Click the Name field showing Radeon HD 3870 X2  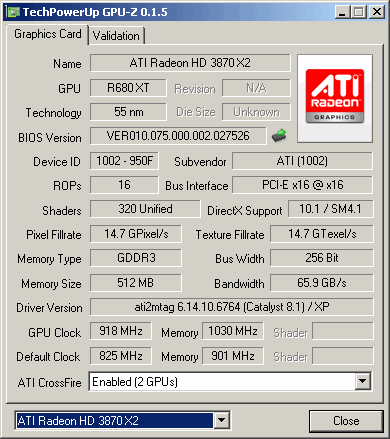(190, 63)
